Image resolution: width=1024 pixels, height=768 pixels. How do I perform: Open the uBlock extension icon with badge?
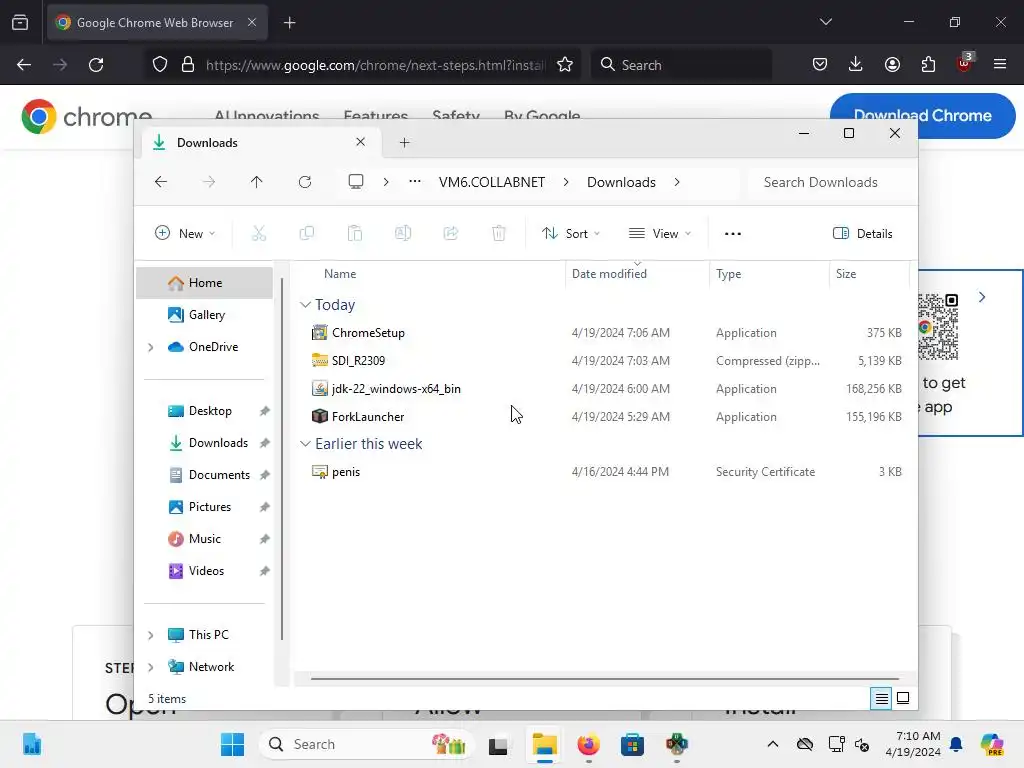click(x=964, y=63)
